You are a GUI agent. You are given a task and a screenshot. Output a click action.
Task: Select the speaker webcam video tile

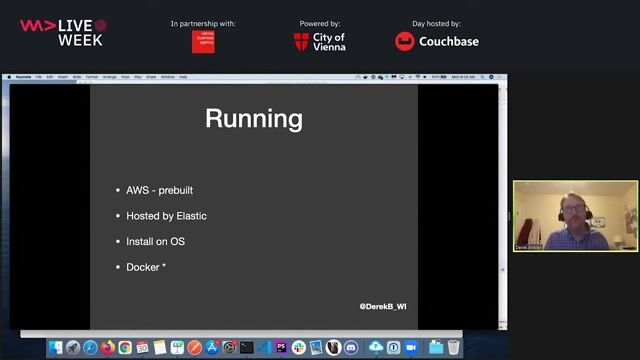coord(576,216)
